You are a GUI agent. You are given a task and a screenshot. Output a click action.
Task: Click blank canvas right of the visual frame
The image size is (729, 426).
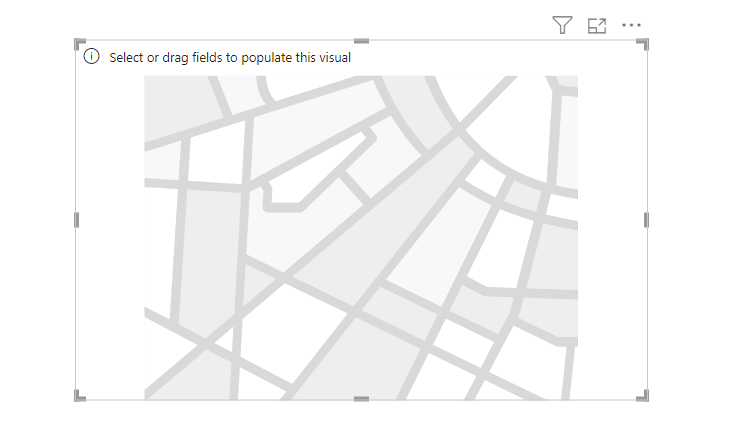pos(688,220)
